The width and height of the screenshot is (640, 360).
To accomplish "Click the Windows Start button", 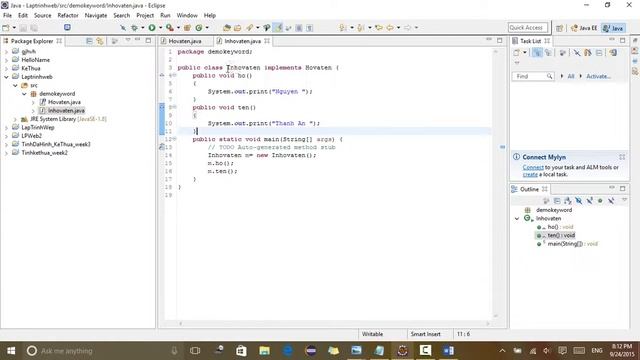I will click(x=11, y=350).
